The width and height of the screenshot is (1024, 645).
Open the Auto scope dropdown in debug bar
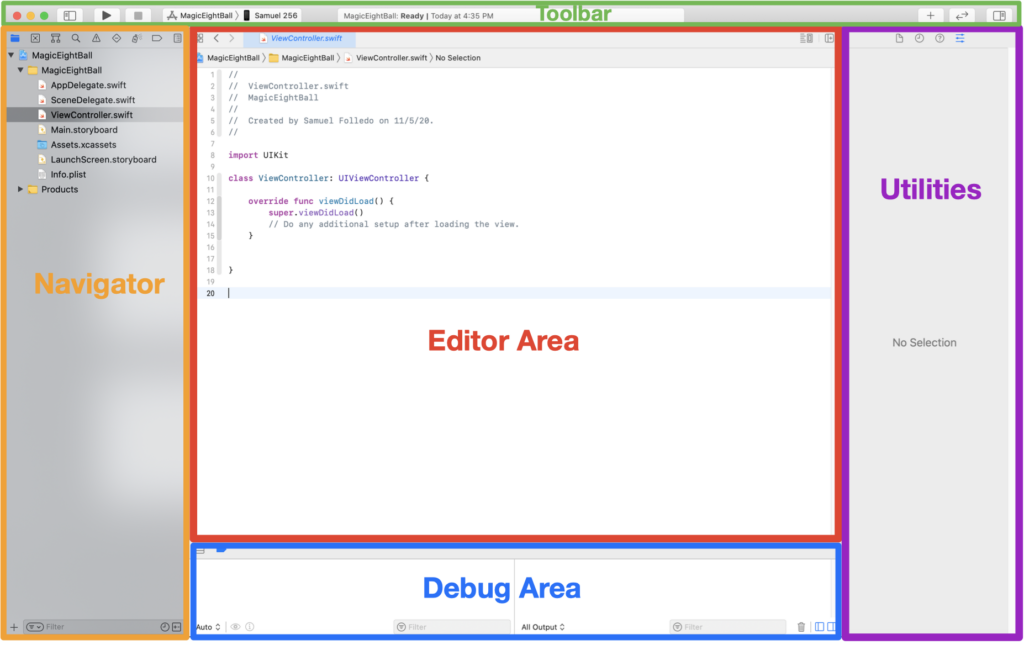coord(206,626)
